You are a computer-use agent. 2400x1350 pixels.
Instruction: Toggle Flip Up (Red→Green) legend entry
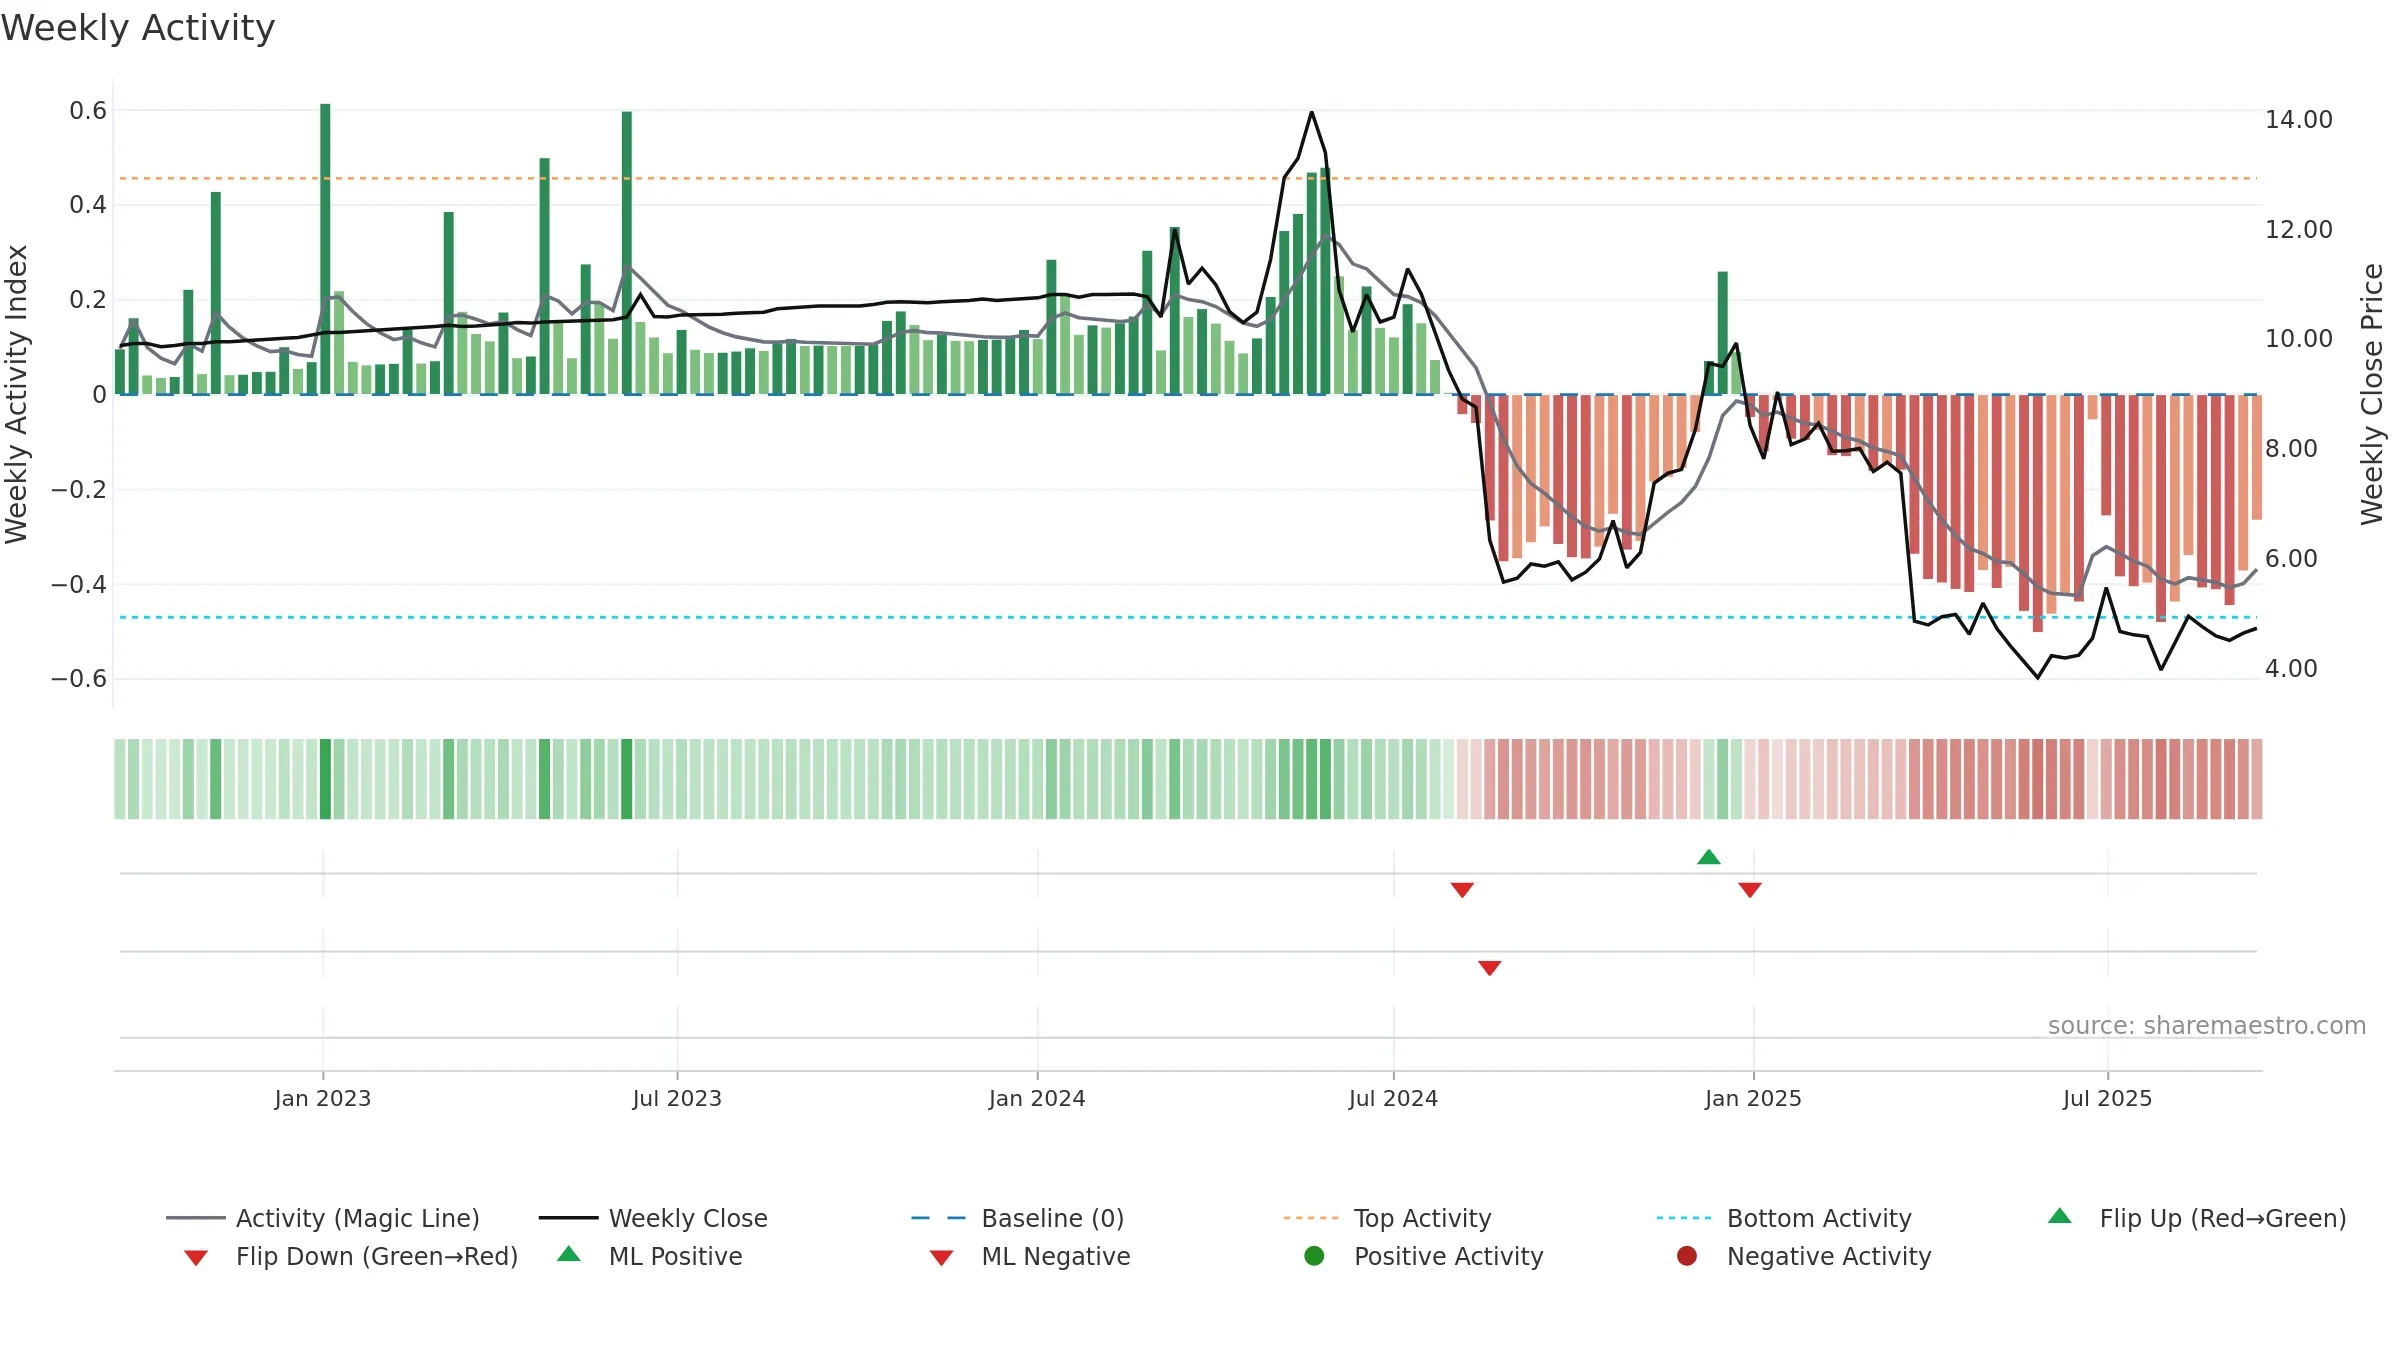click(x=2197, y=1218)
